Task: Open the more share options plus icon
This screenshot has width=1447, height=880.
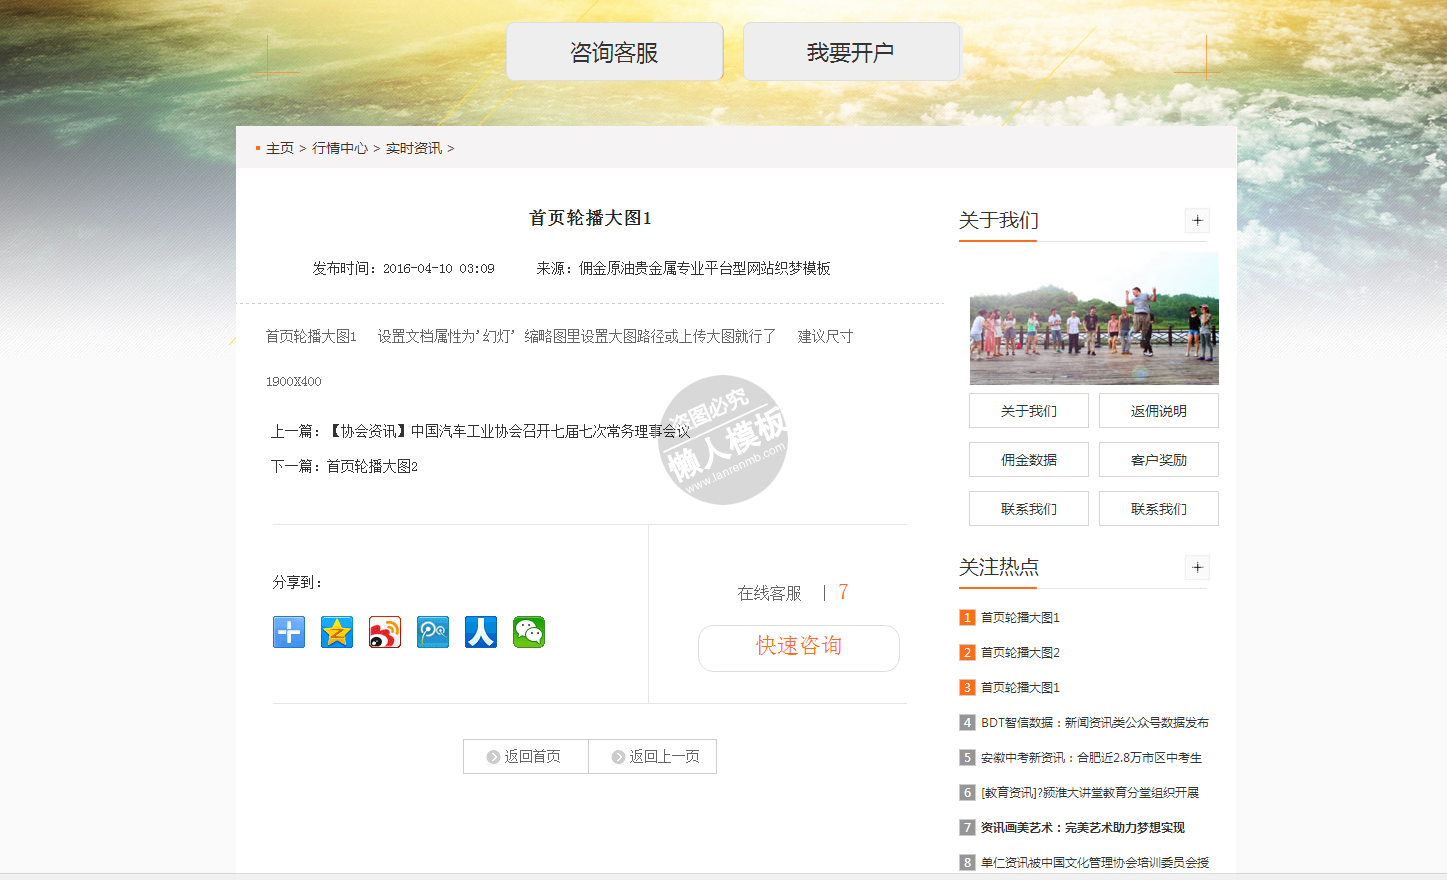Action: tap(289, 632)
